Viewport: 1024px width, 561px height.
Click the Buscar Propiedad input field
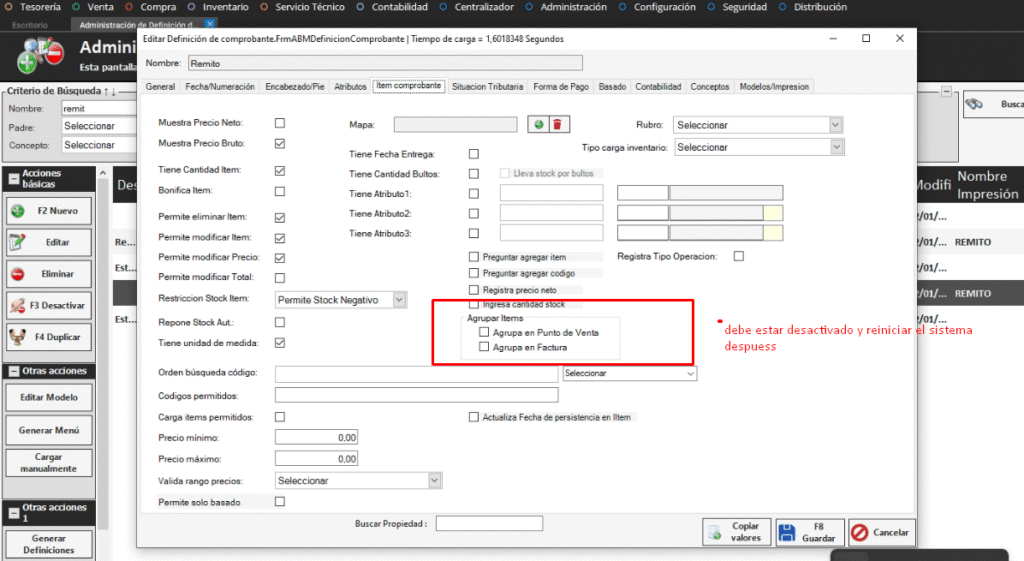[x=490, y=523]
